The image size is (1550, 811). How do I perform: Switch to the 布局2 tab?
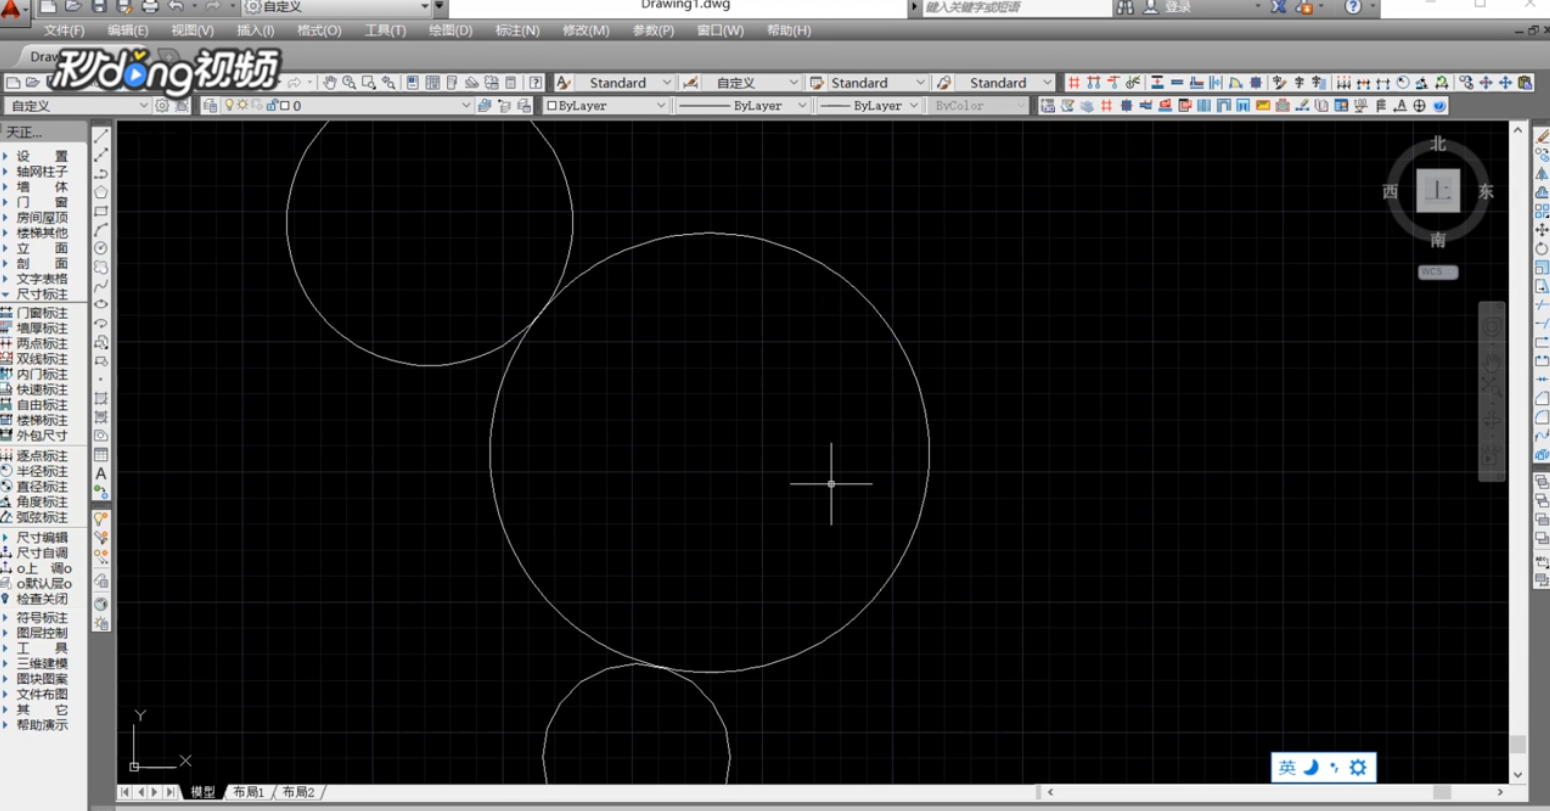[x=298, y=792]
